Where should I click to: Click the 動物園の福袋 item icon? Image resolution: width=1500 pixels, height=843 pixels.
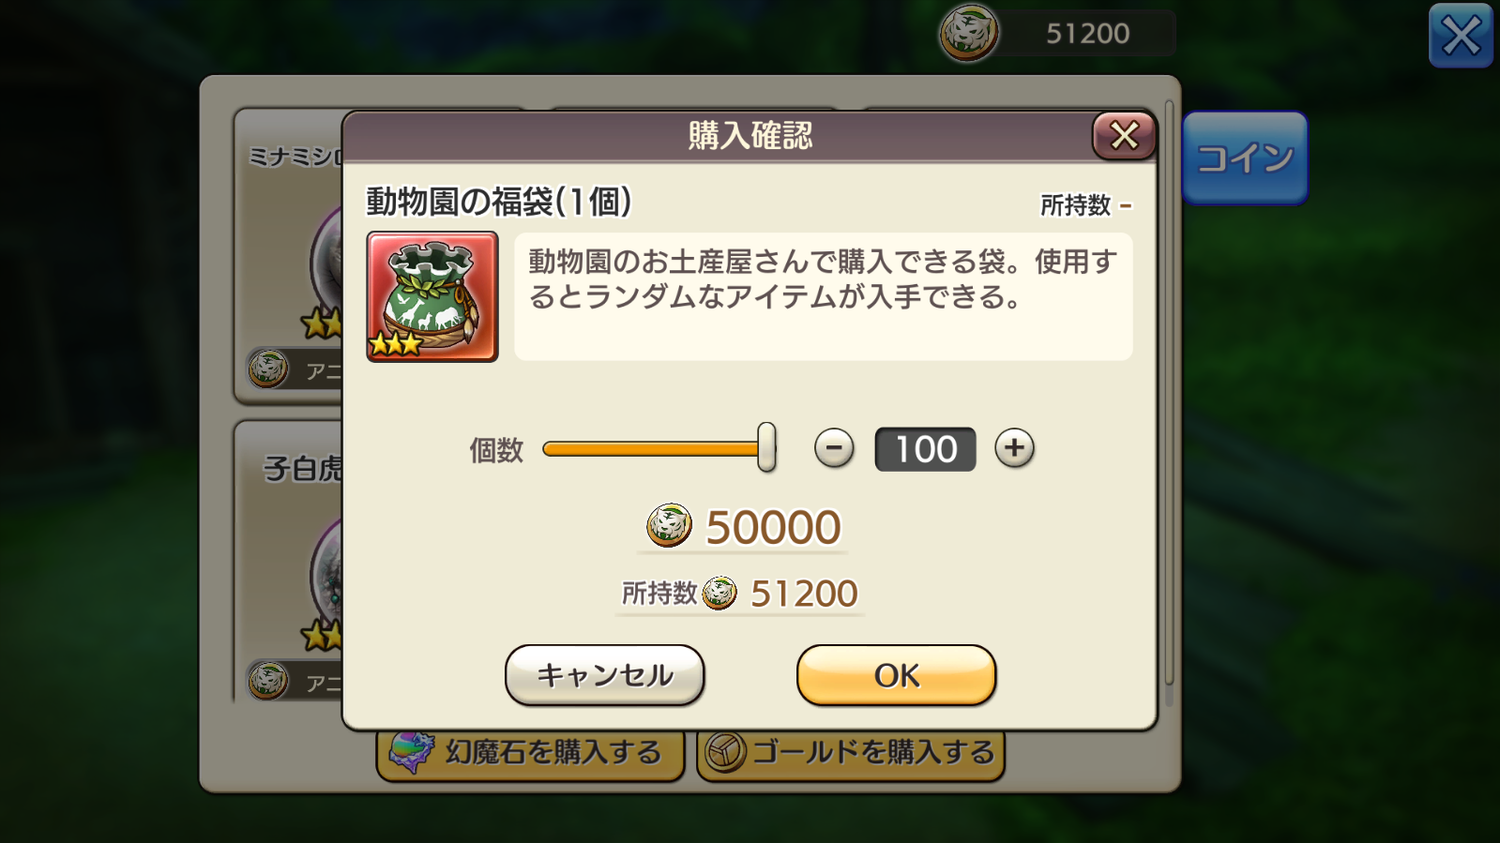[x=432, y=296]
